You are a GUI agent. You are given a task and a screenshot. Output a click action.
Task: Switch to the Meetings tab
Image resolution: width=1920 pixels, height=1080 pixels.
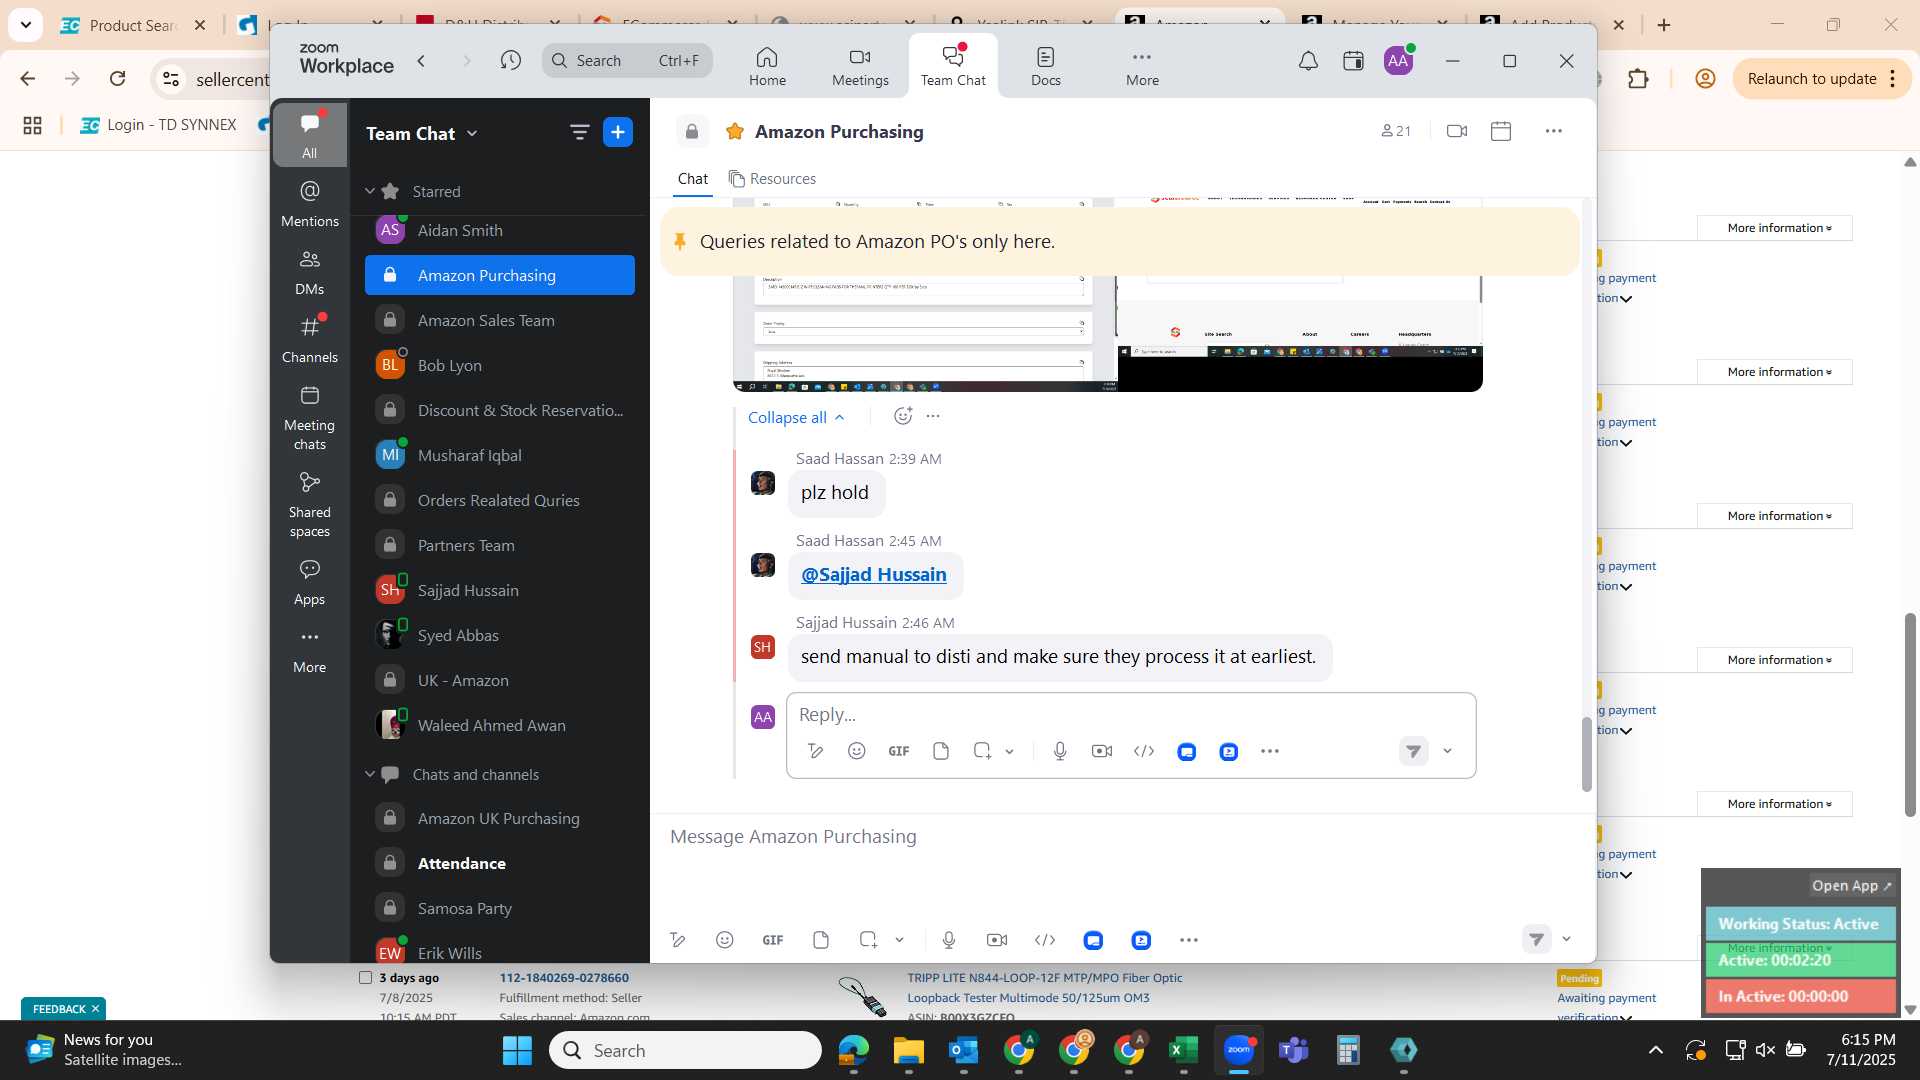coord(860,66)
